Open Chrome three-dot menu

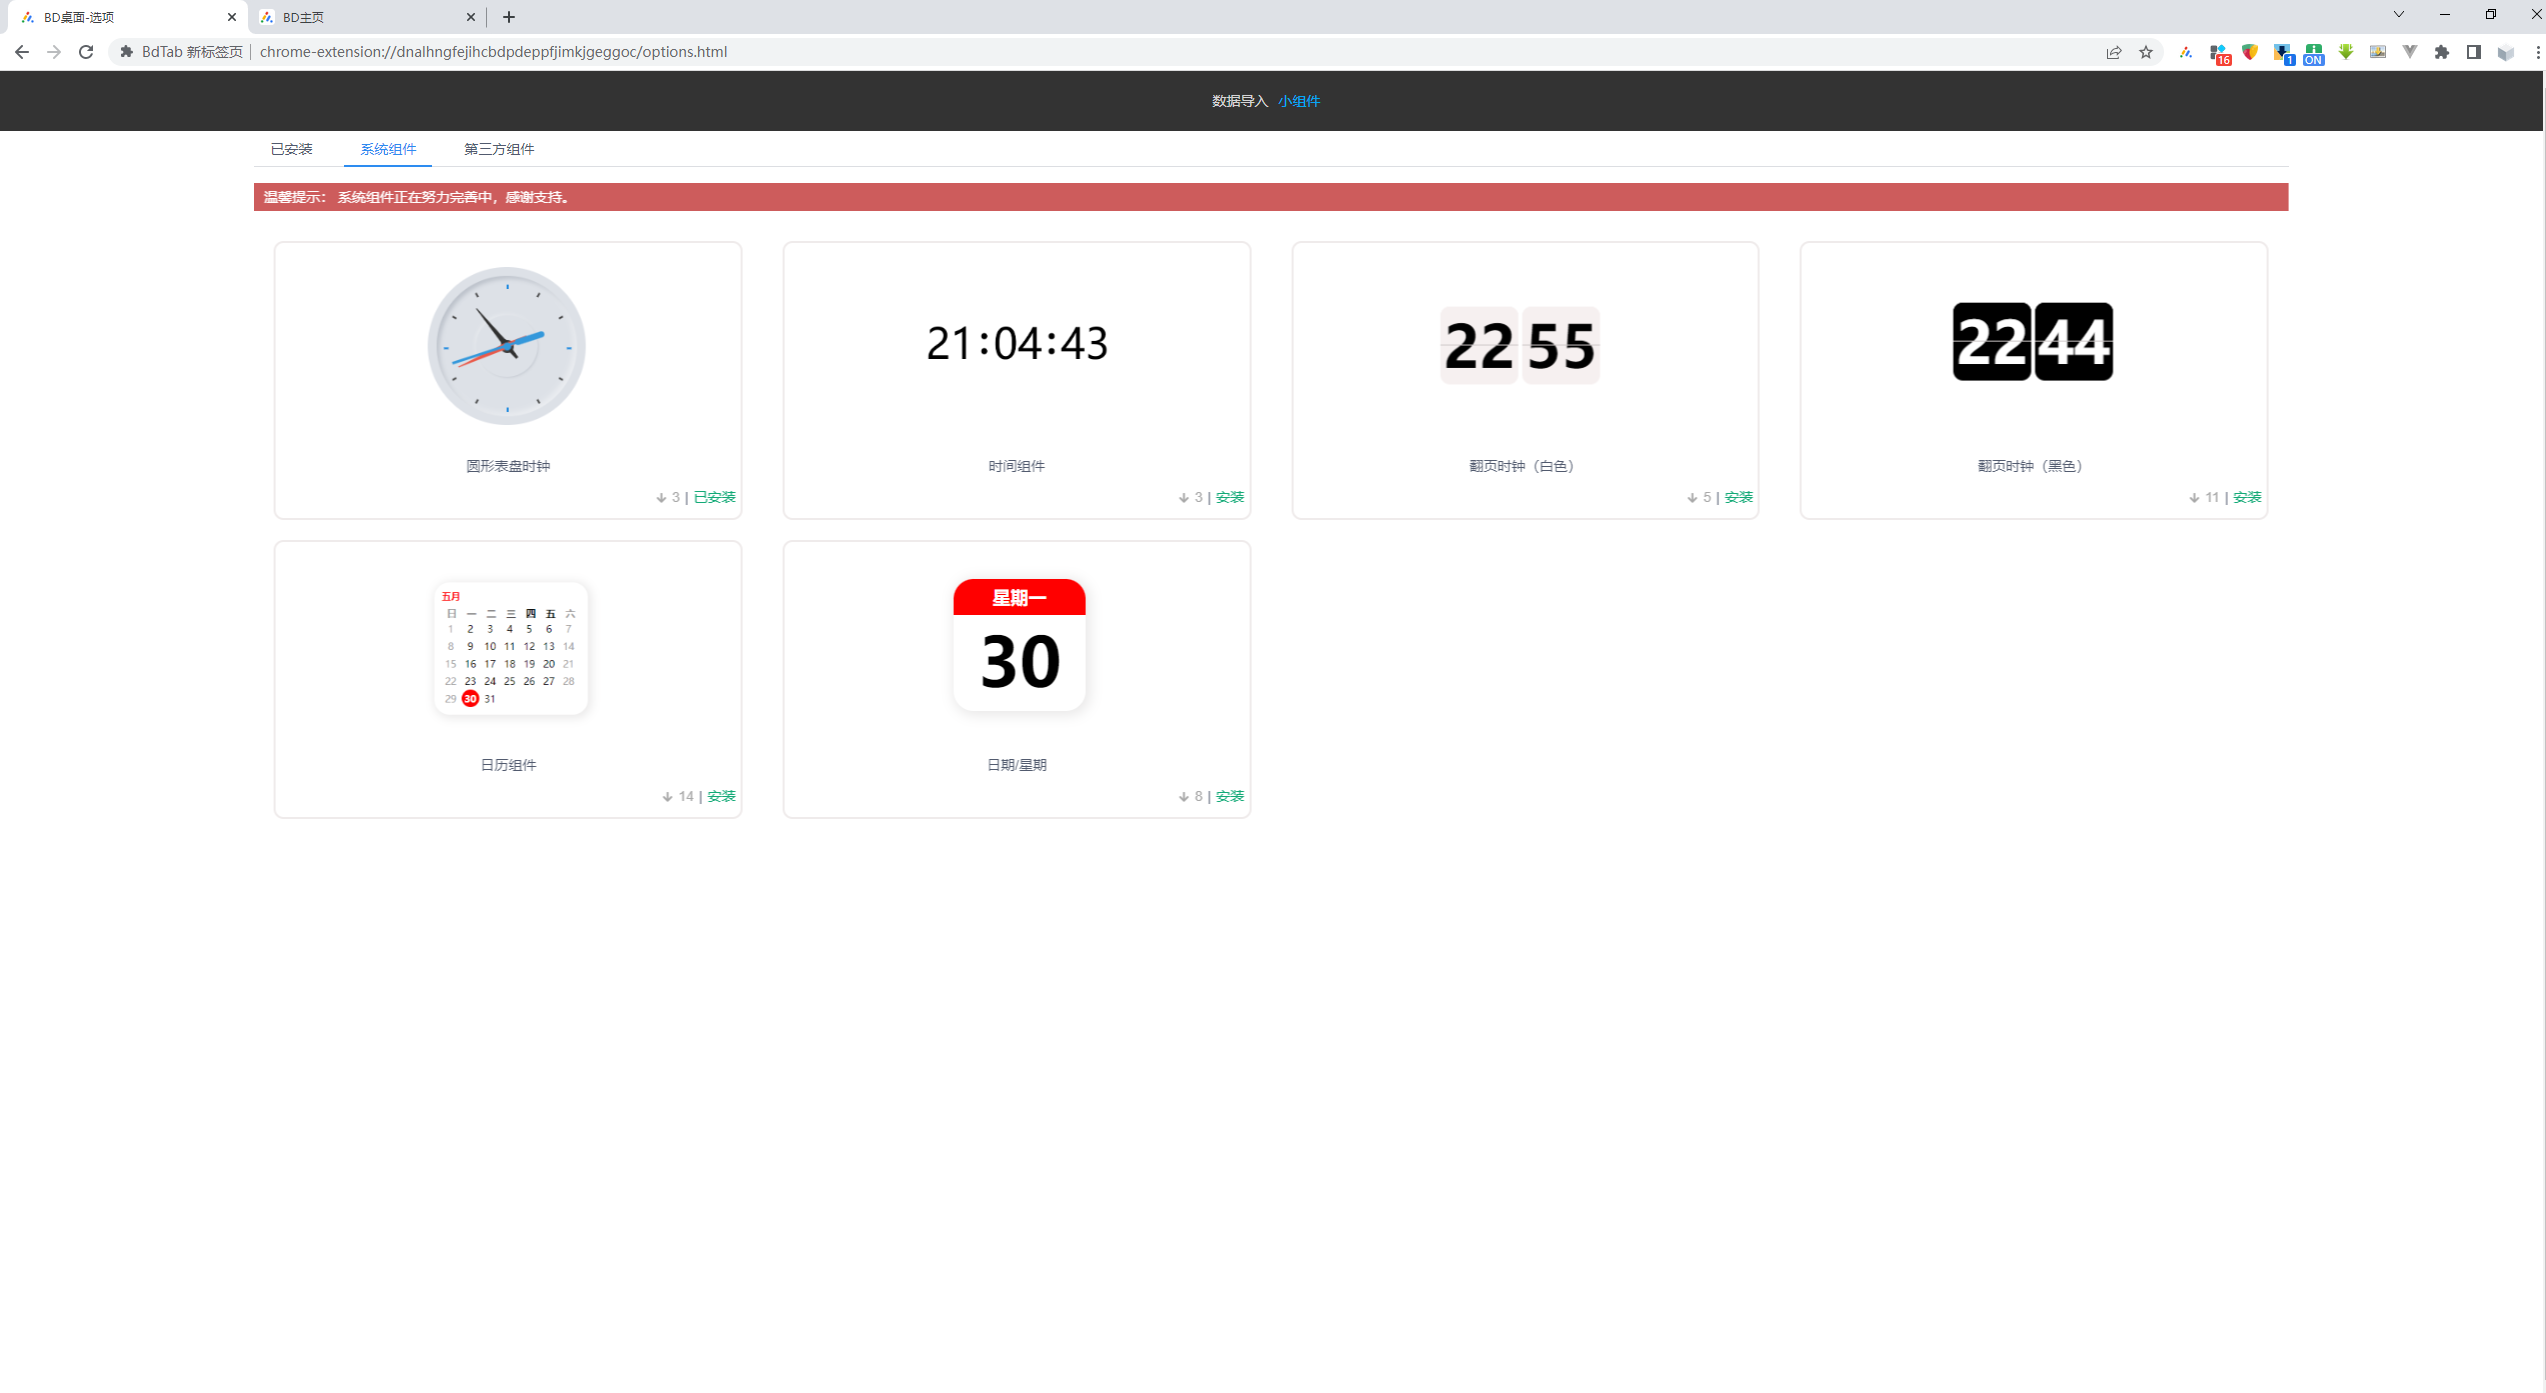click(x=2537, y=52)
